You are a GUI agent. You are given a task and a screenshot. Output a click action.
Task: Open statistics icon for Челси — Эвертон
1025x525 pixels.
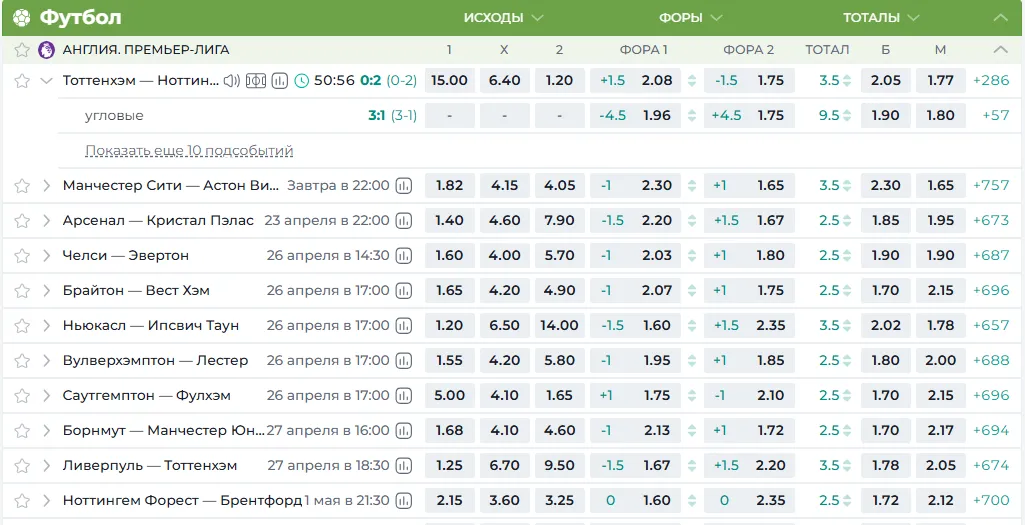click(404, 256)
